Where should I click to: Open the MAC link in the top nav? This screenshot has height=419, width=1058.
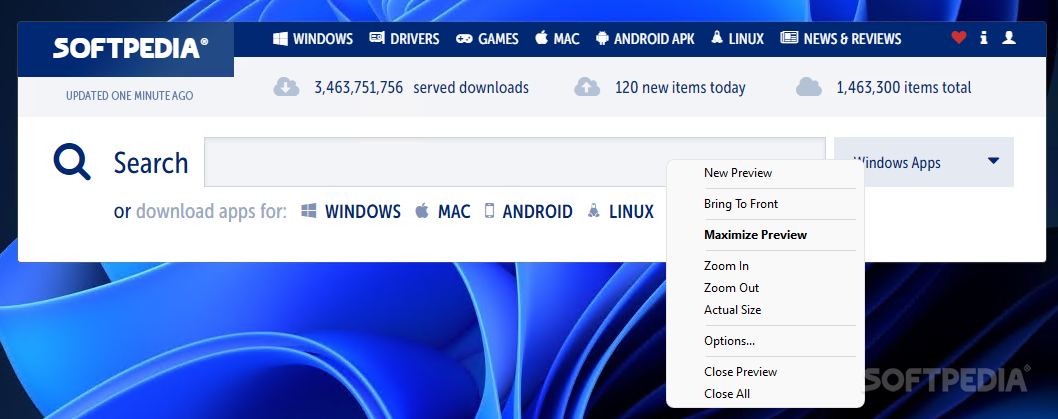point(566,39)
